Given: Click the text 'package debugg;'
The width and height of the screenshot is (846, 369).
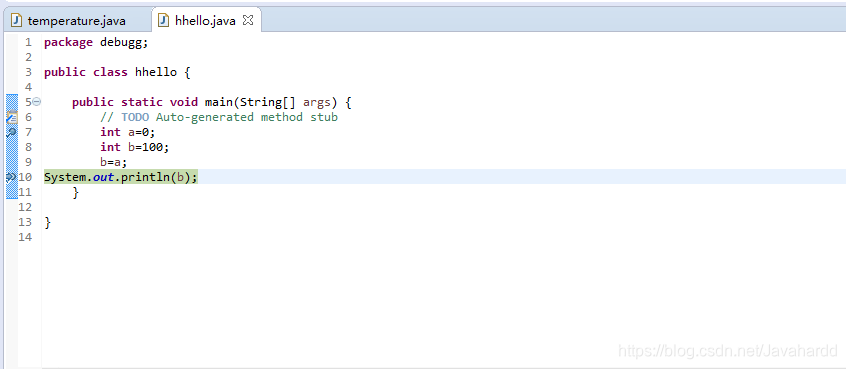Looking at the screenshot, I should tap(96, 43).
